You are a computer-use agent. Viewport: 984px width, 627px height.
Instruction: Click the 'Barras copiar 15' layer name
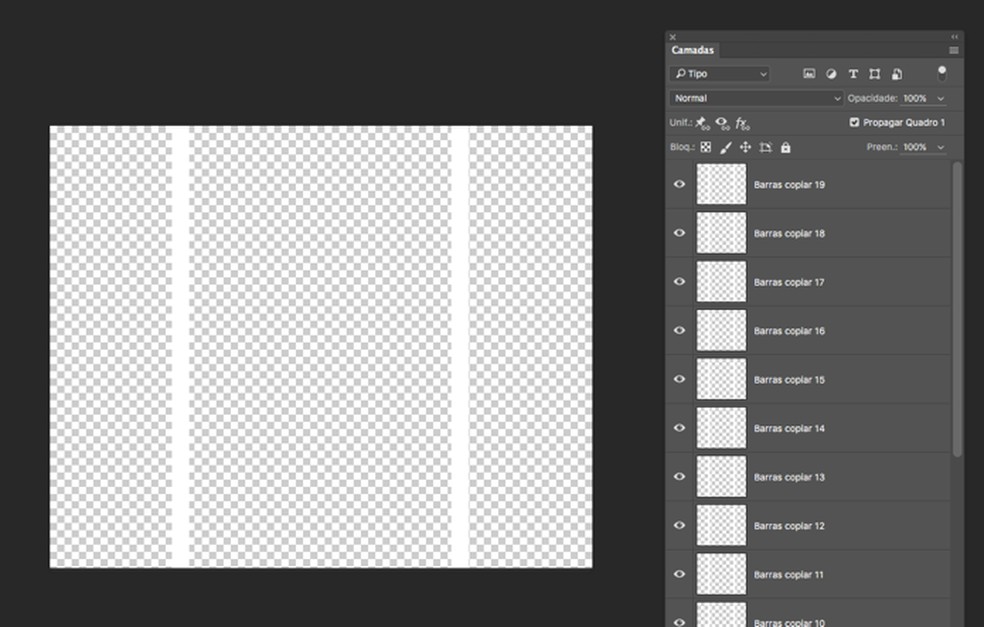789,380
